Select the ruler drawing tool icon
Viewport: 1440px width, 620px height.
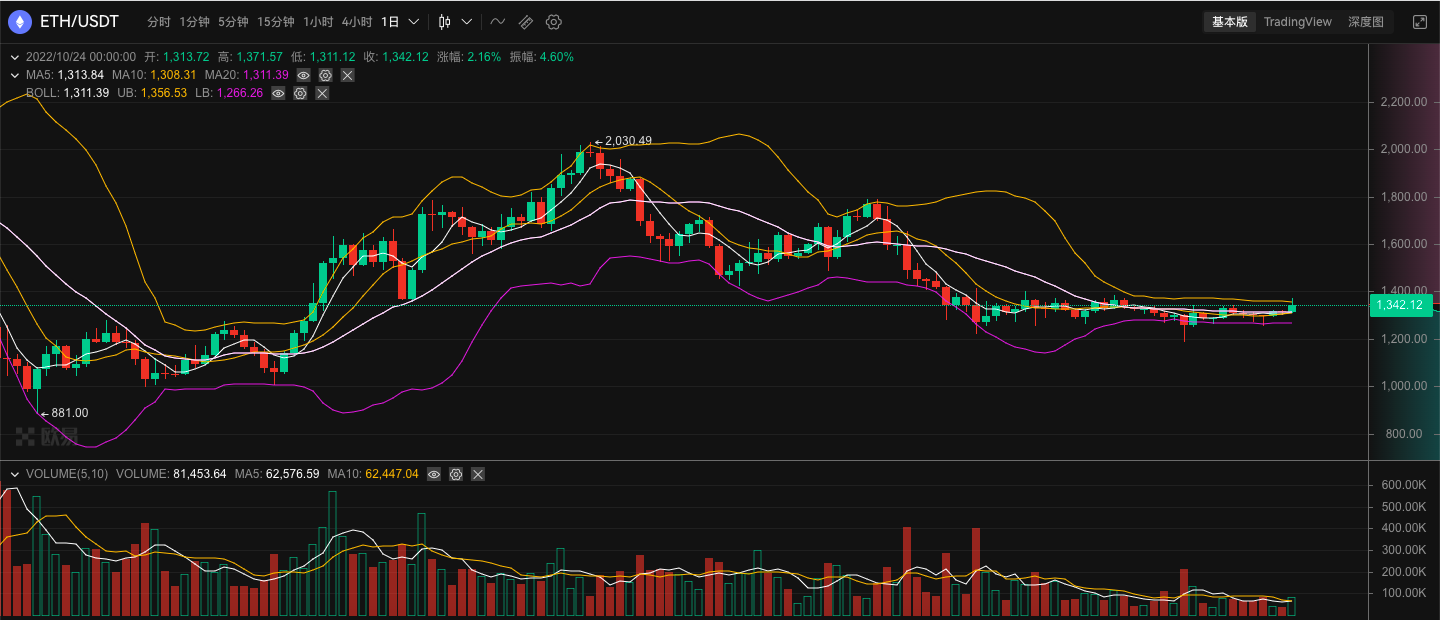(x=525, y=22)
